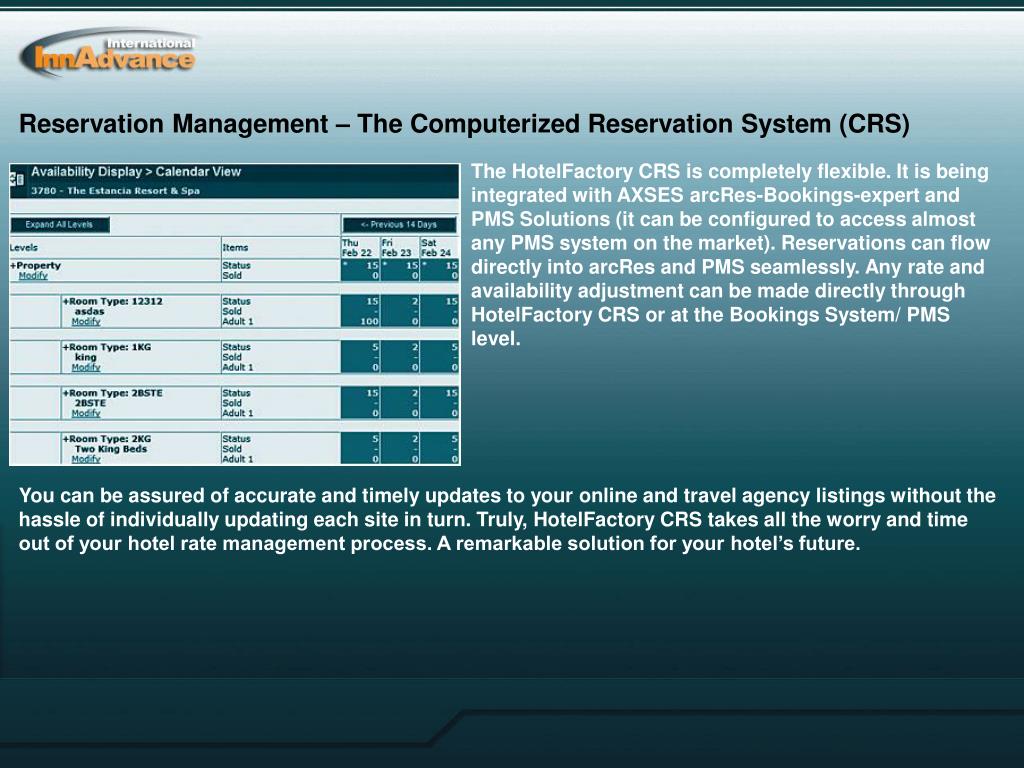Click the slide title Reservation Management
The height and width of the screenshot is (768, 1024).
click(x=464, y=124)
